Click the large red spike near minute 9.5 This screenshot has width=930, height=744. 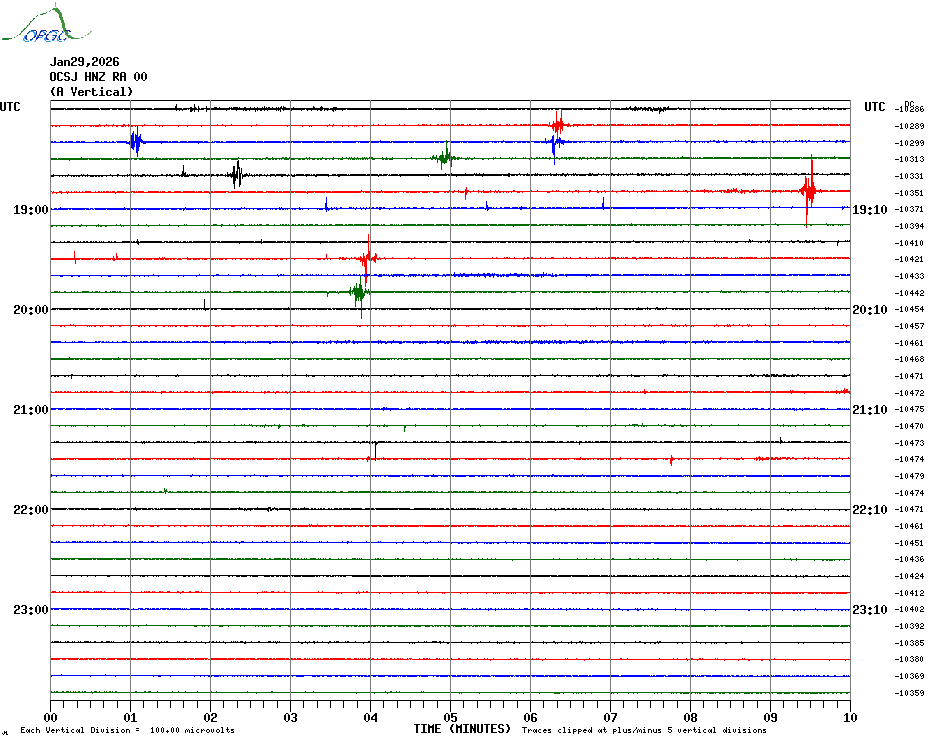click(809, 190)
